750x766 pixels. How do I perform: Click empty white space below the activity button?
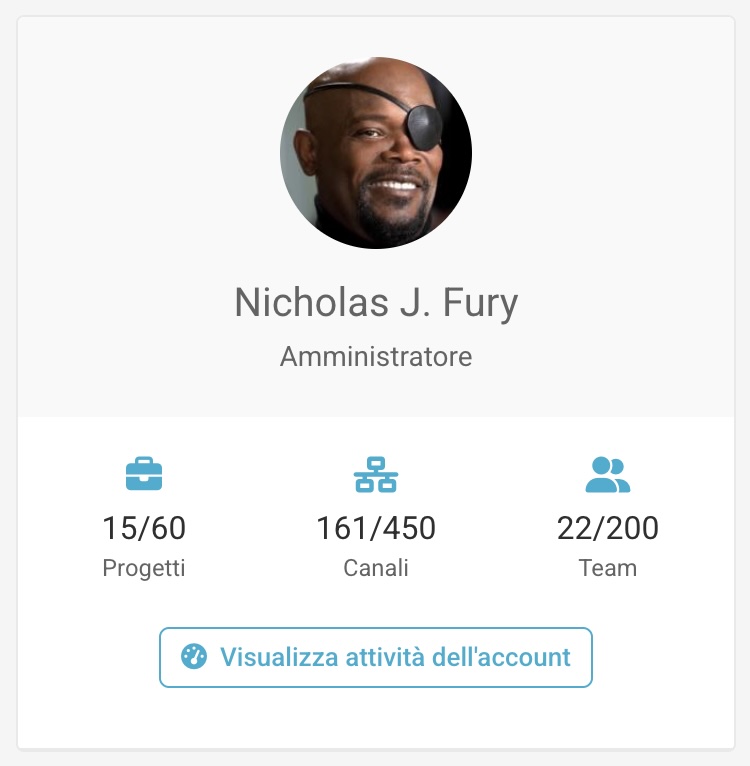tap(376, 718)
